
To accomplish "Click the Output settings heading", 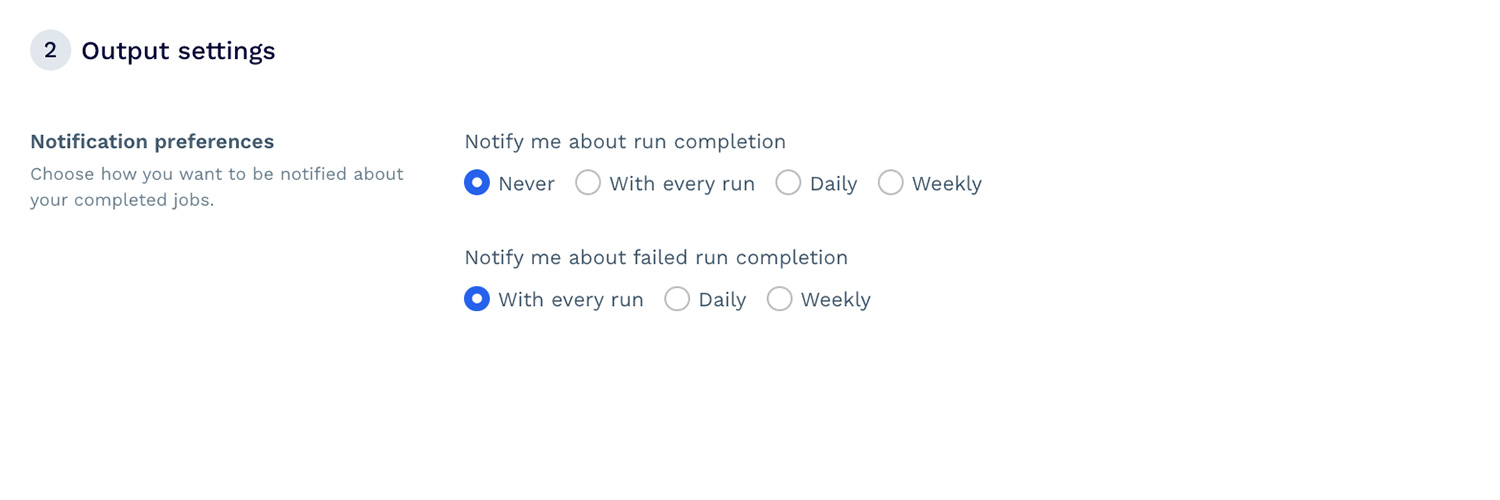I will (178, 51).
